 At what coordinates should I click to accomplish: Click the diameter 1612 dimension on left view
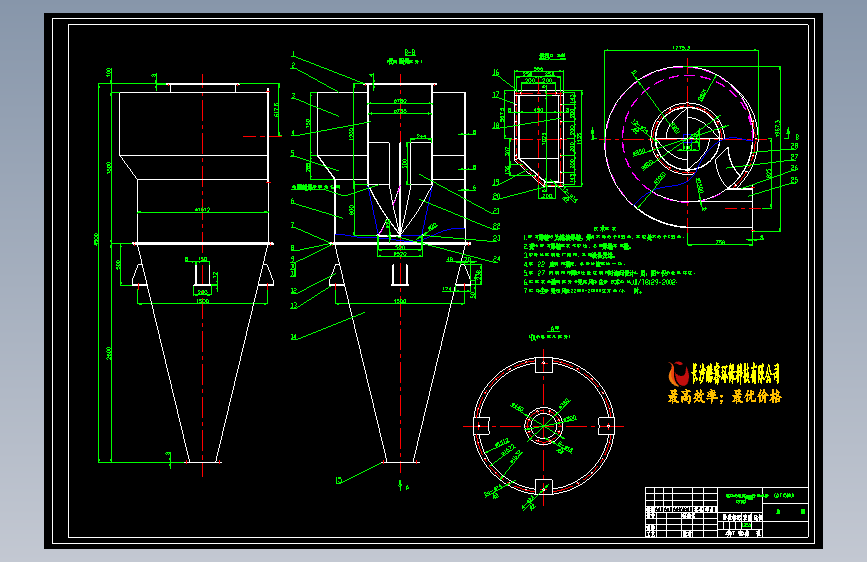click(x=202, y=210)
